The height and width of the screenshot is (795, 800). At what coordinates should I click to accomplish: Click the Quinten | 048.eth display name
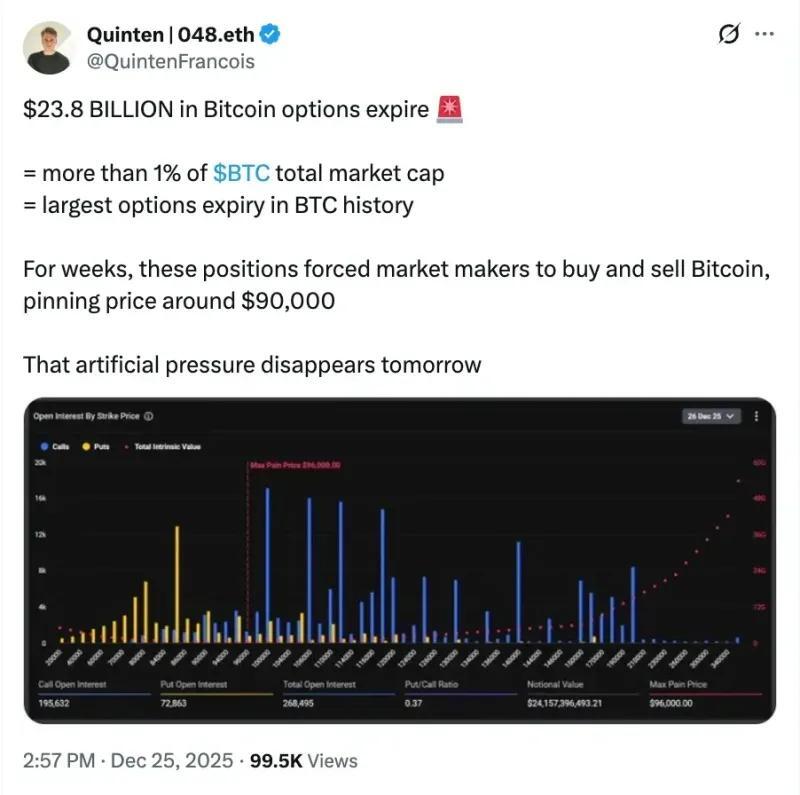click(169, 34)
